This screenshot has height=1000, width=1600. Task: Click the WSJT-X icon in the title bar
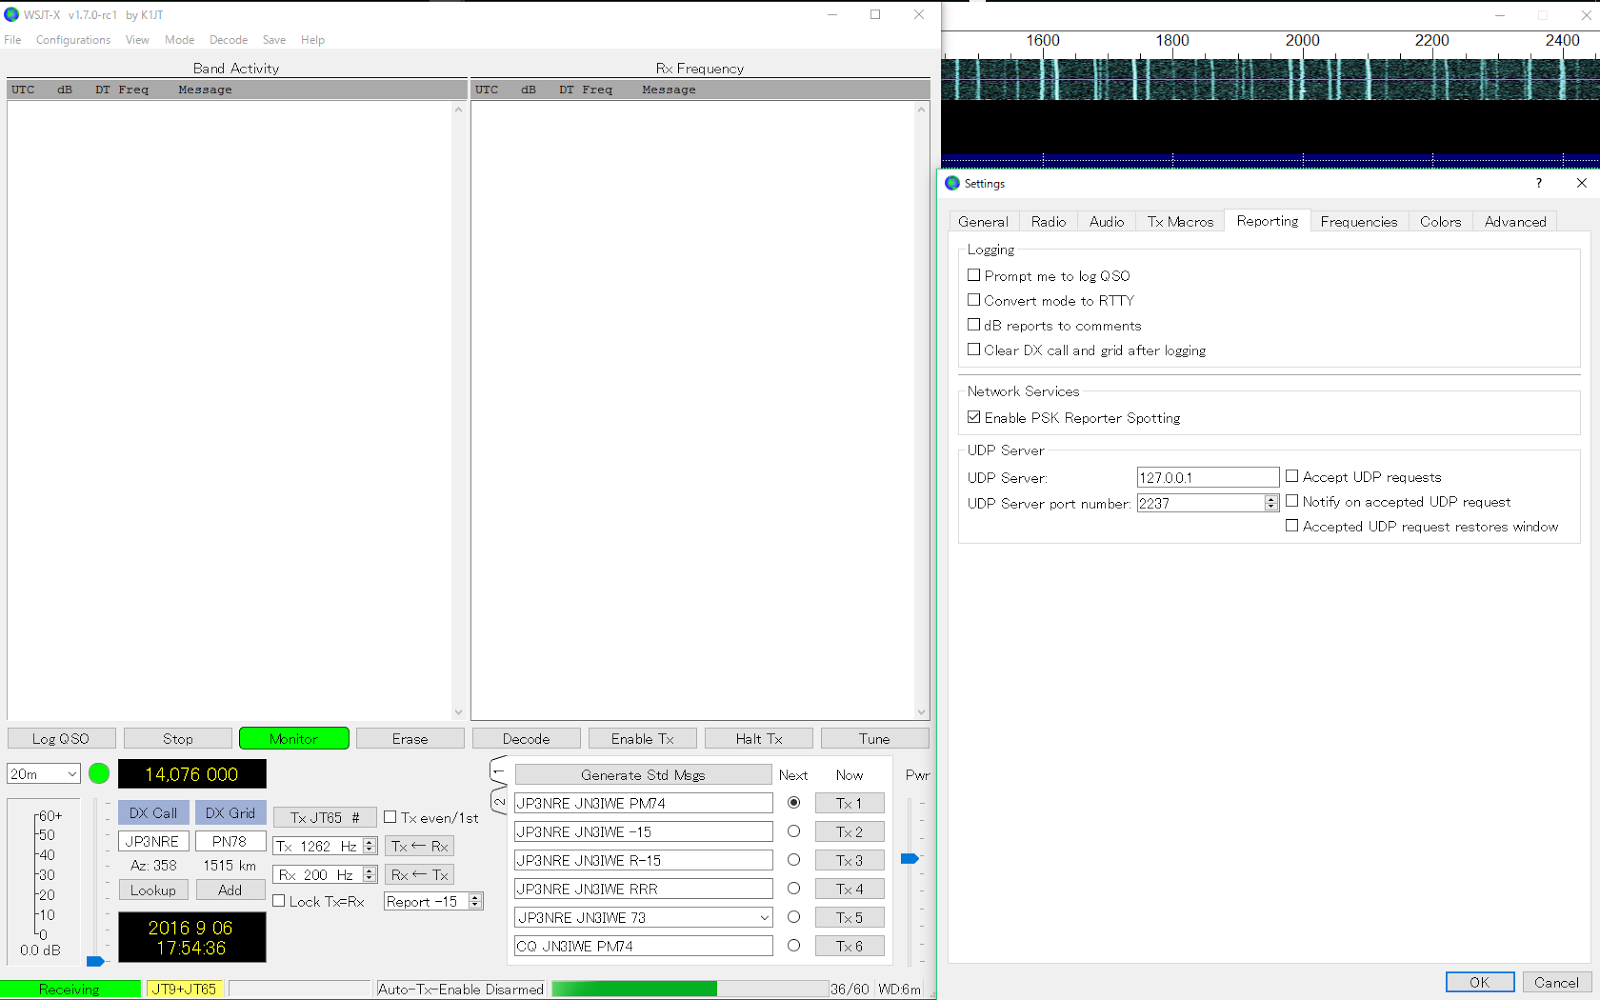pyautogui.click(x=11, y=14)
